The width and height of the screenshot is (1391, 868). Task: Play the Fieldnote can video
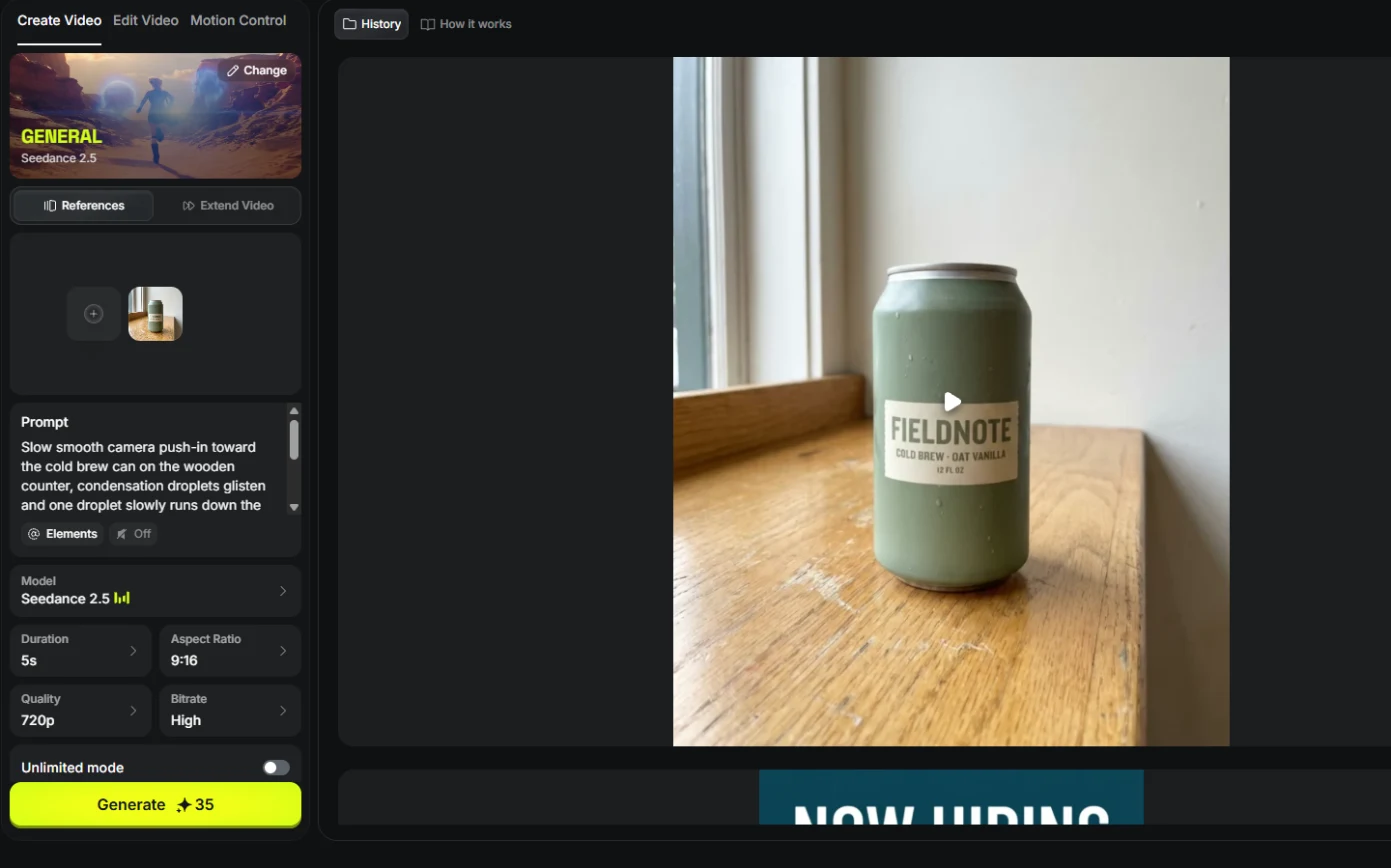click(x=952, y=402)
